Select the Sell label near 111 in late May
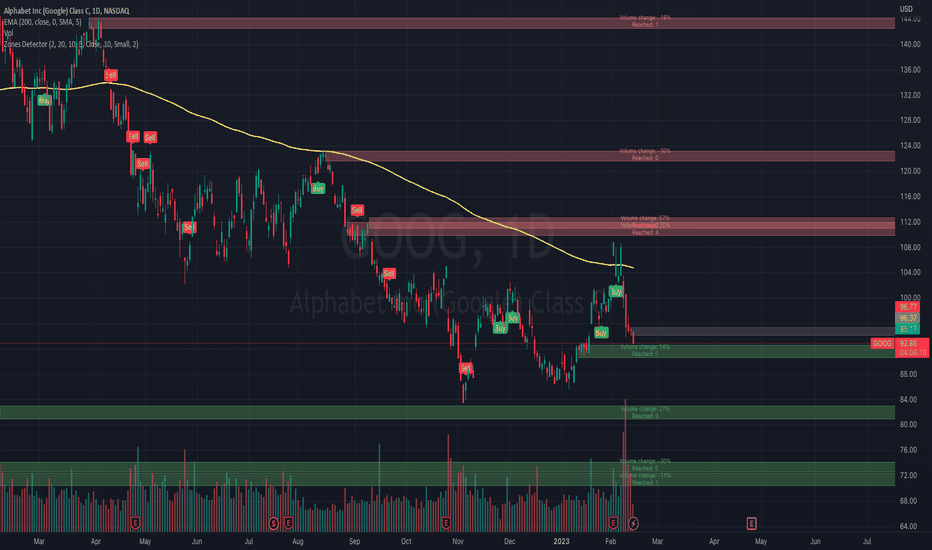The image size is (932, 550). click(x=188, y=227)
